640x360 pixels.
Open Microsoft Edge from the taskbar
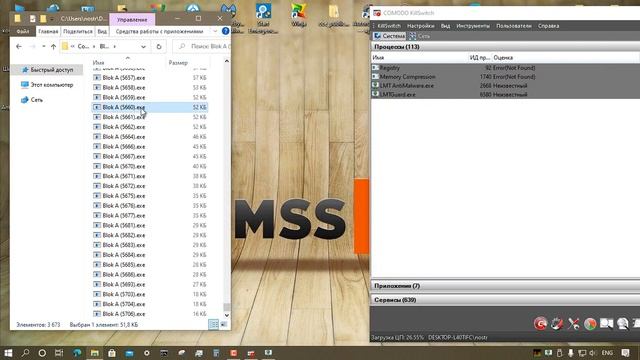(77, 353)
